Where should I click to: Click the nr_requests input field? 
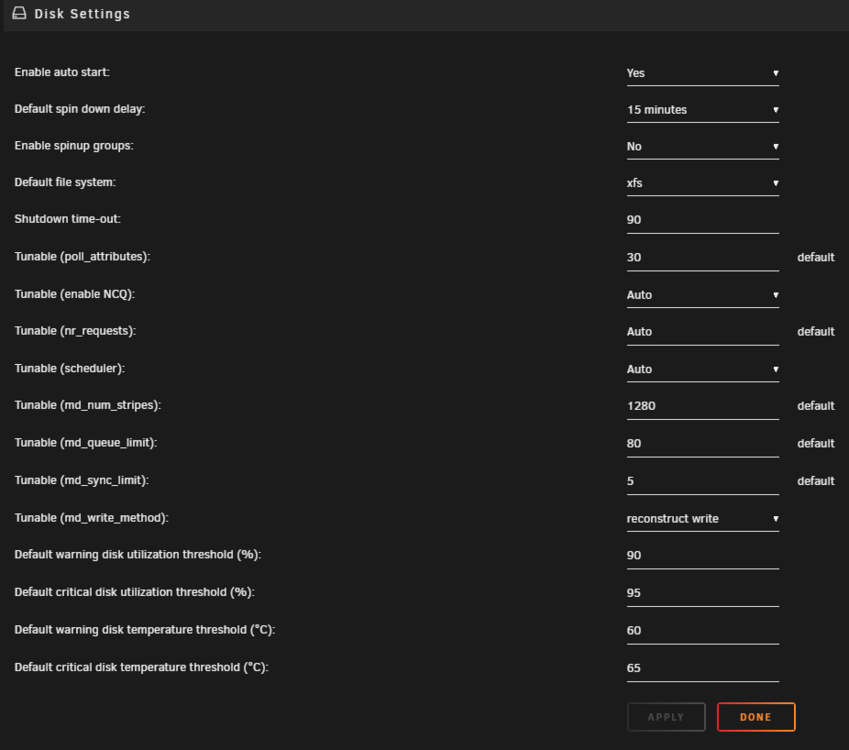pos(703,332)
